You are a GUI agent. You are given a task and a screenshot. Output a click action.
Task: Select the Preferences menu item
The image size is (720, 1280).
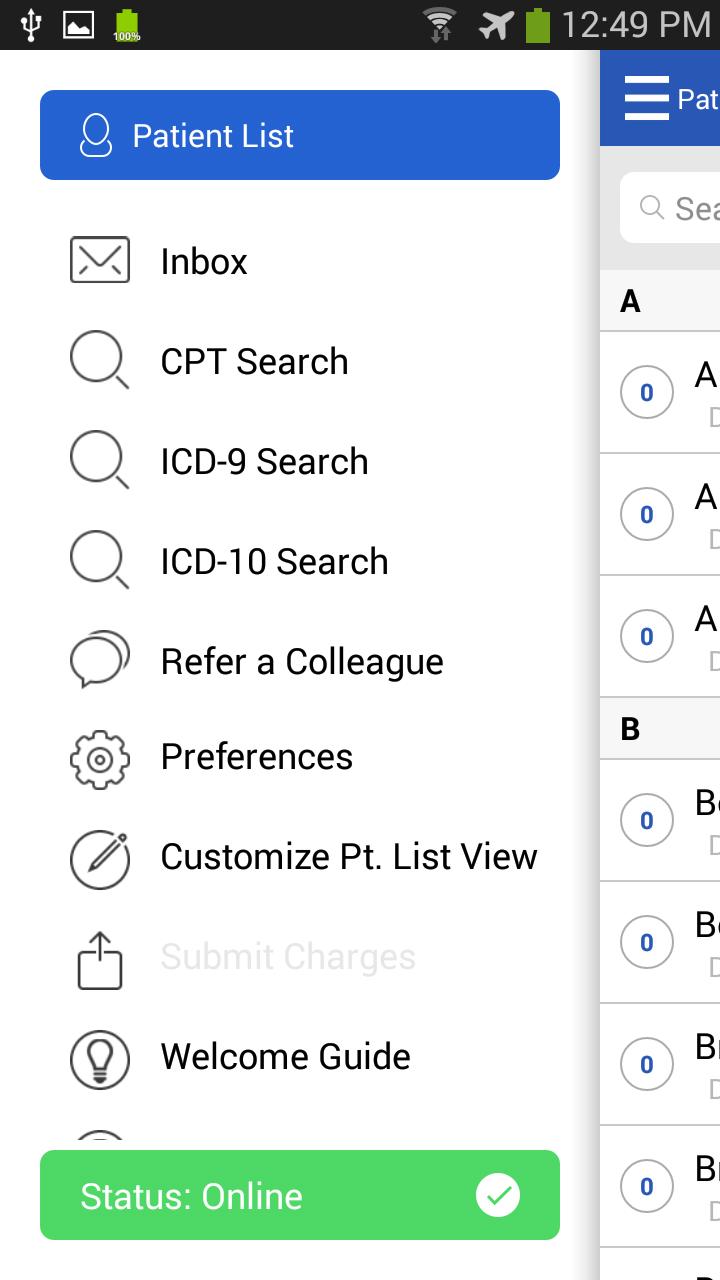click(257, 757)
